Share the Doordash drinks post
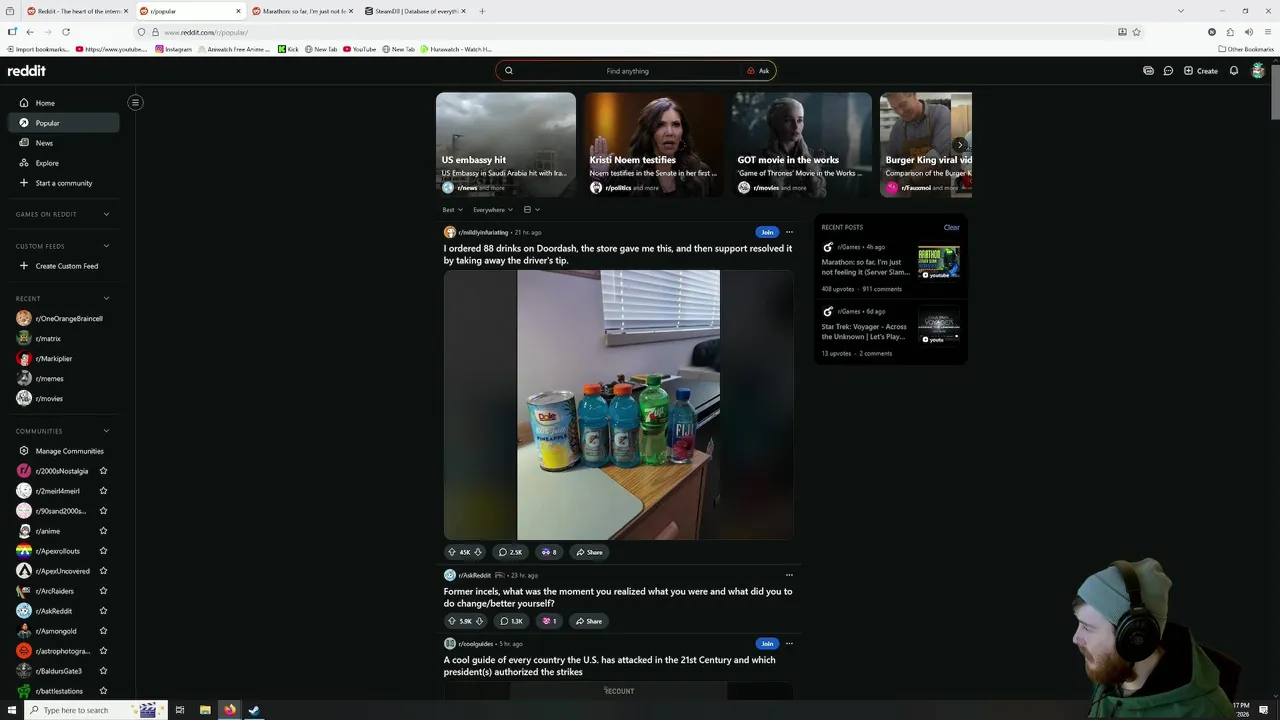The height and width of the screenshot is (720, 1280). 589,552
